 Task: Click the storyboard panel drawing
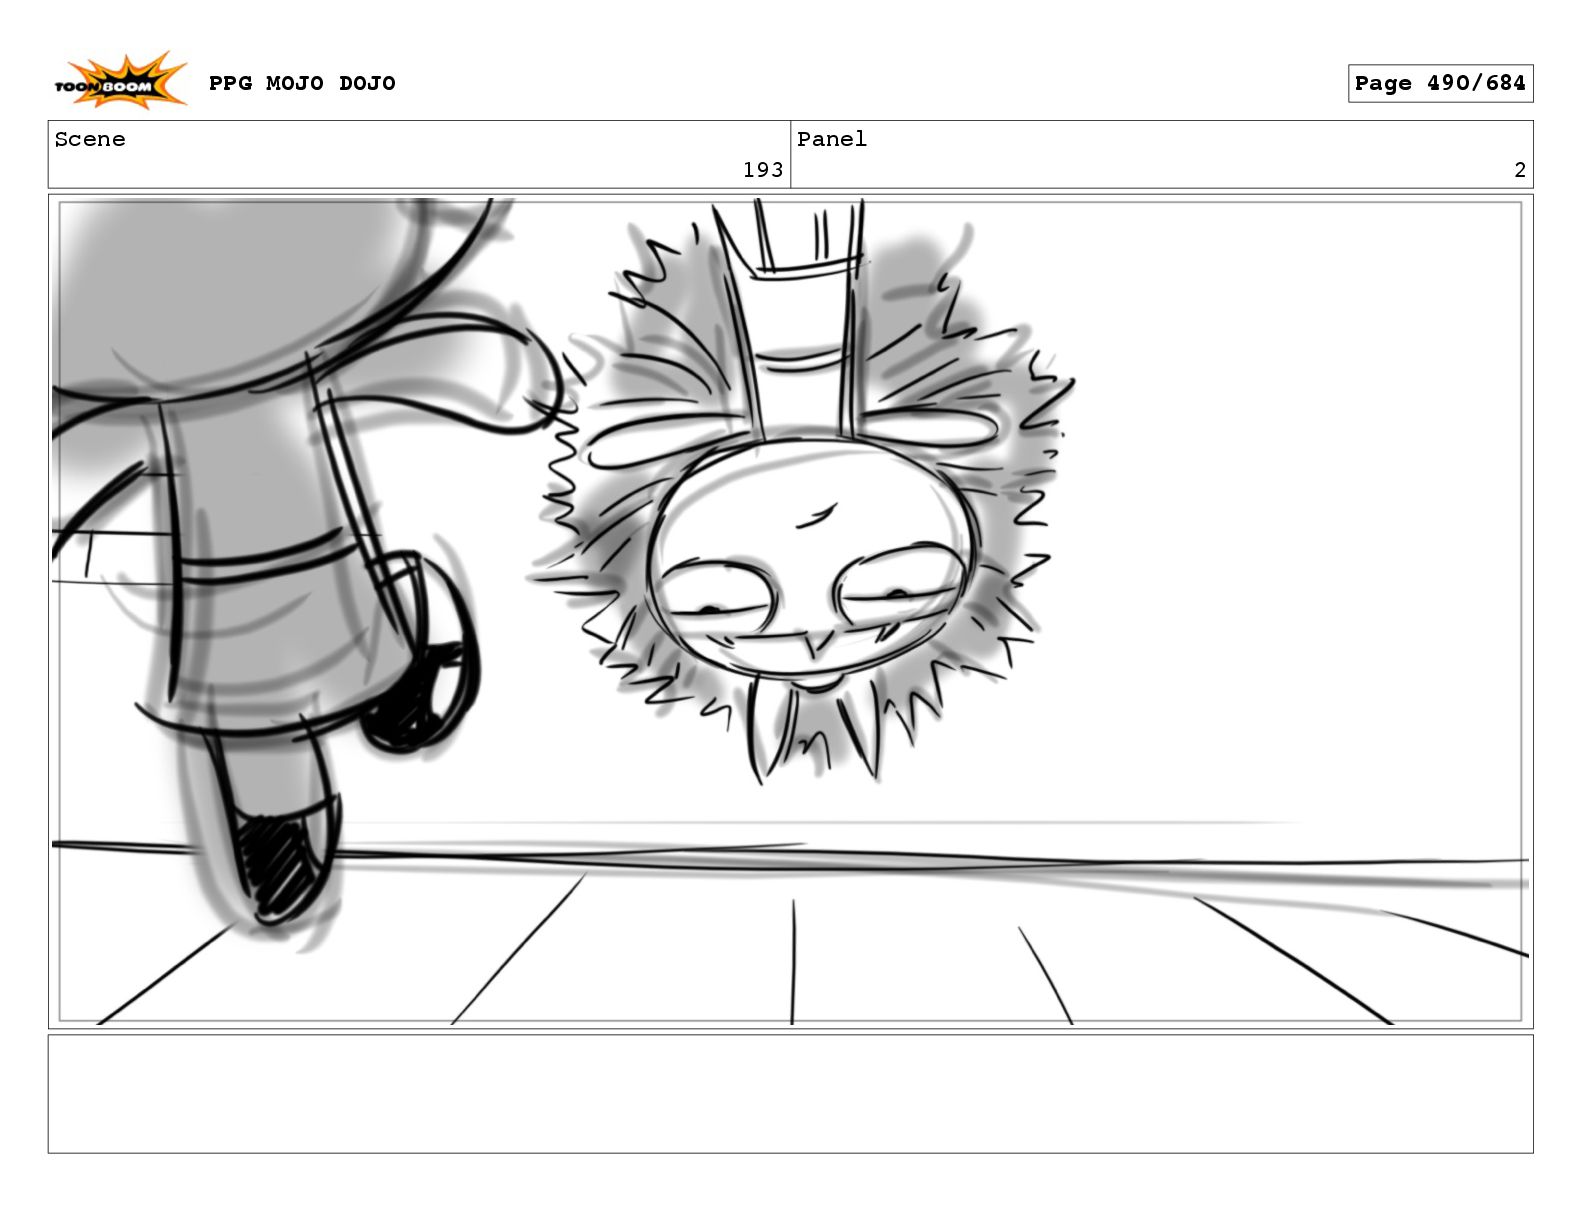click(x=790, y=611)
